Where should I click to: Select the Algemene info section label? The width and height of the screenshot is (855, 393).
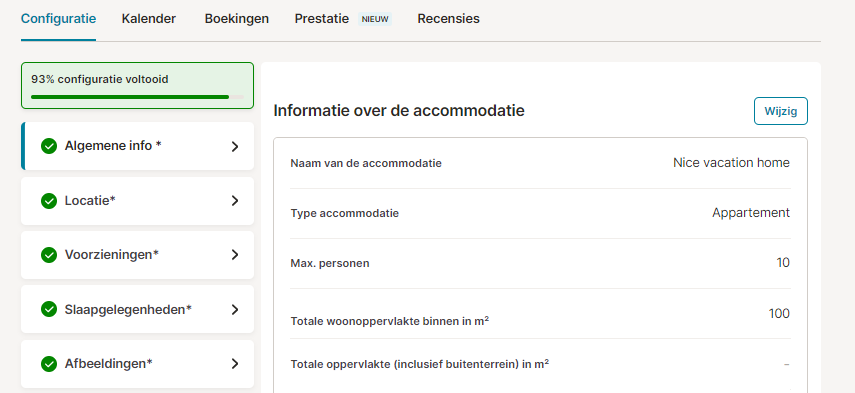[x=113, y=146]
